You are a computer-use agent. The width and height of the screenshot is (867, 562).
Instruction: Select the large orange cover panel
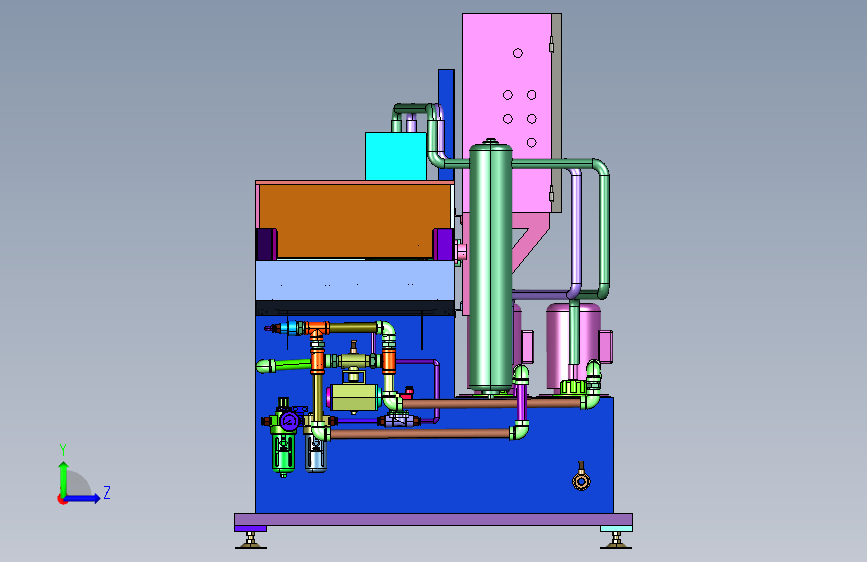click(x=354, y=221)
